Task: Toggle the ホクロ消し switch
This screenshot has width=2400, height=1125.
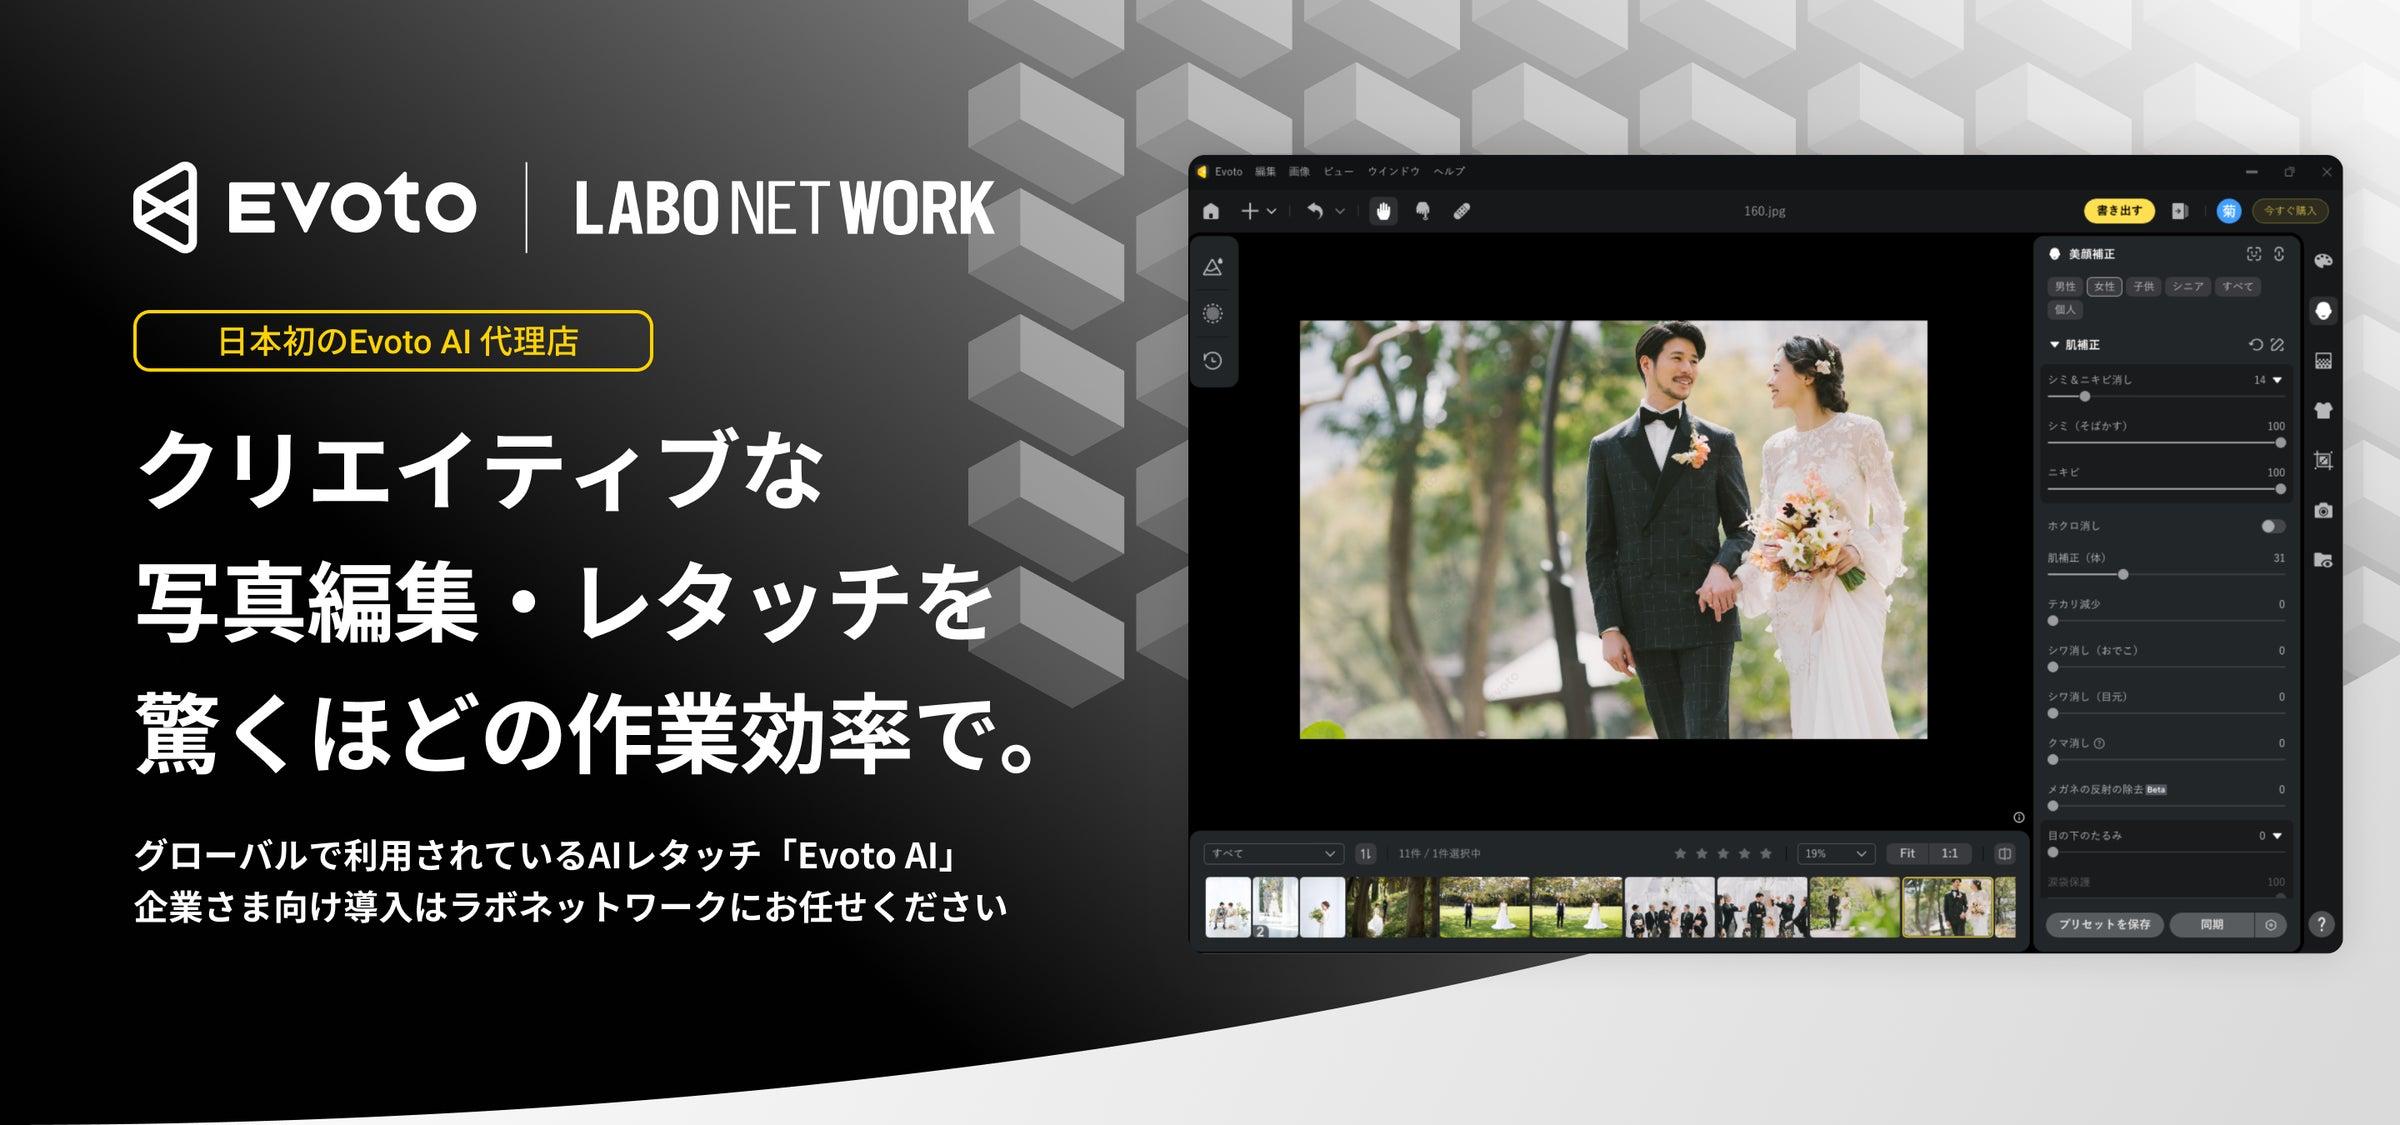Action: point(2273,526)
